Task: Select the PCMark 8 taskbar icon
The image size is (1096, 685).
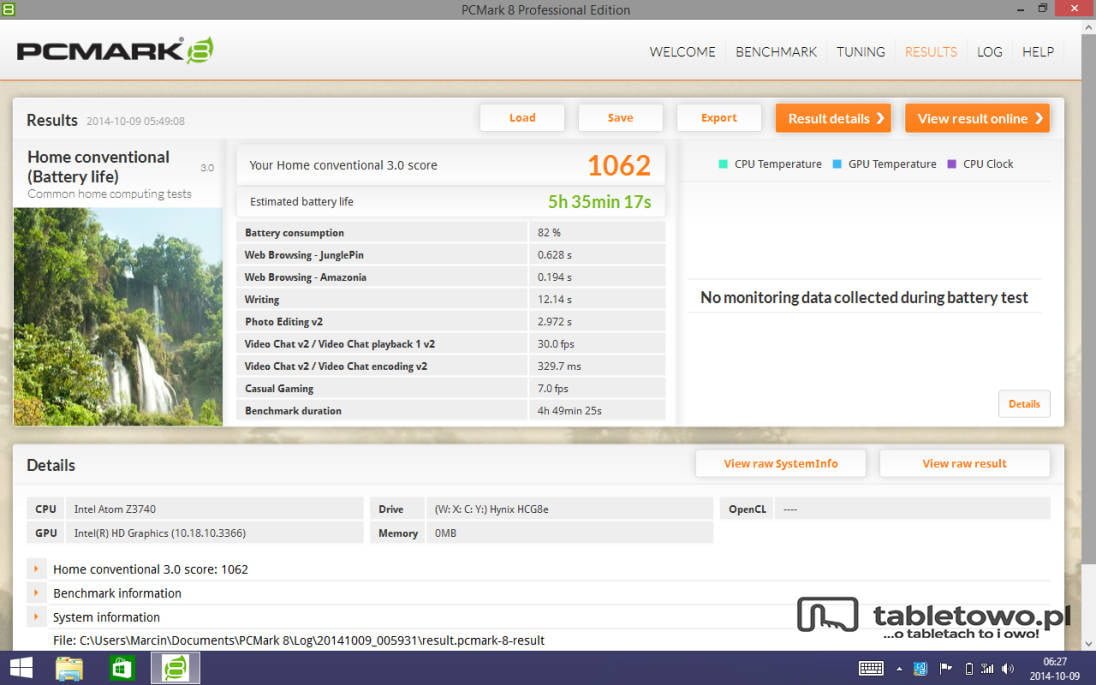Action: [175, 668]
